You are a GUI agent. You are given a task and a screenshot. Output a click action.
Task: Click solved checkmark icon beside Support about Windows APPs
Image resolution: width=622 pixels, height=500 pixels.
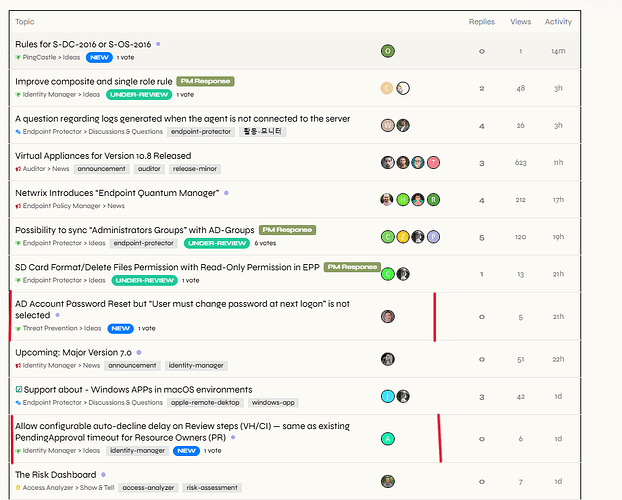(x=19, y=390)
